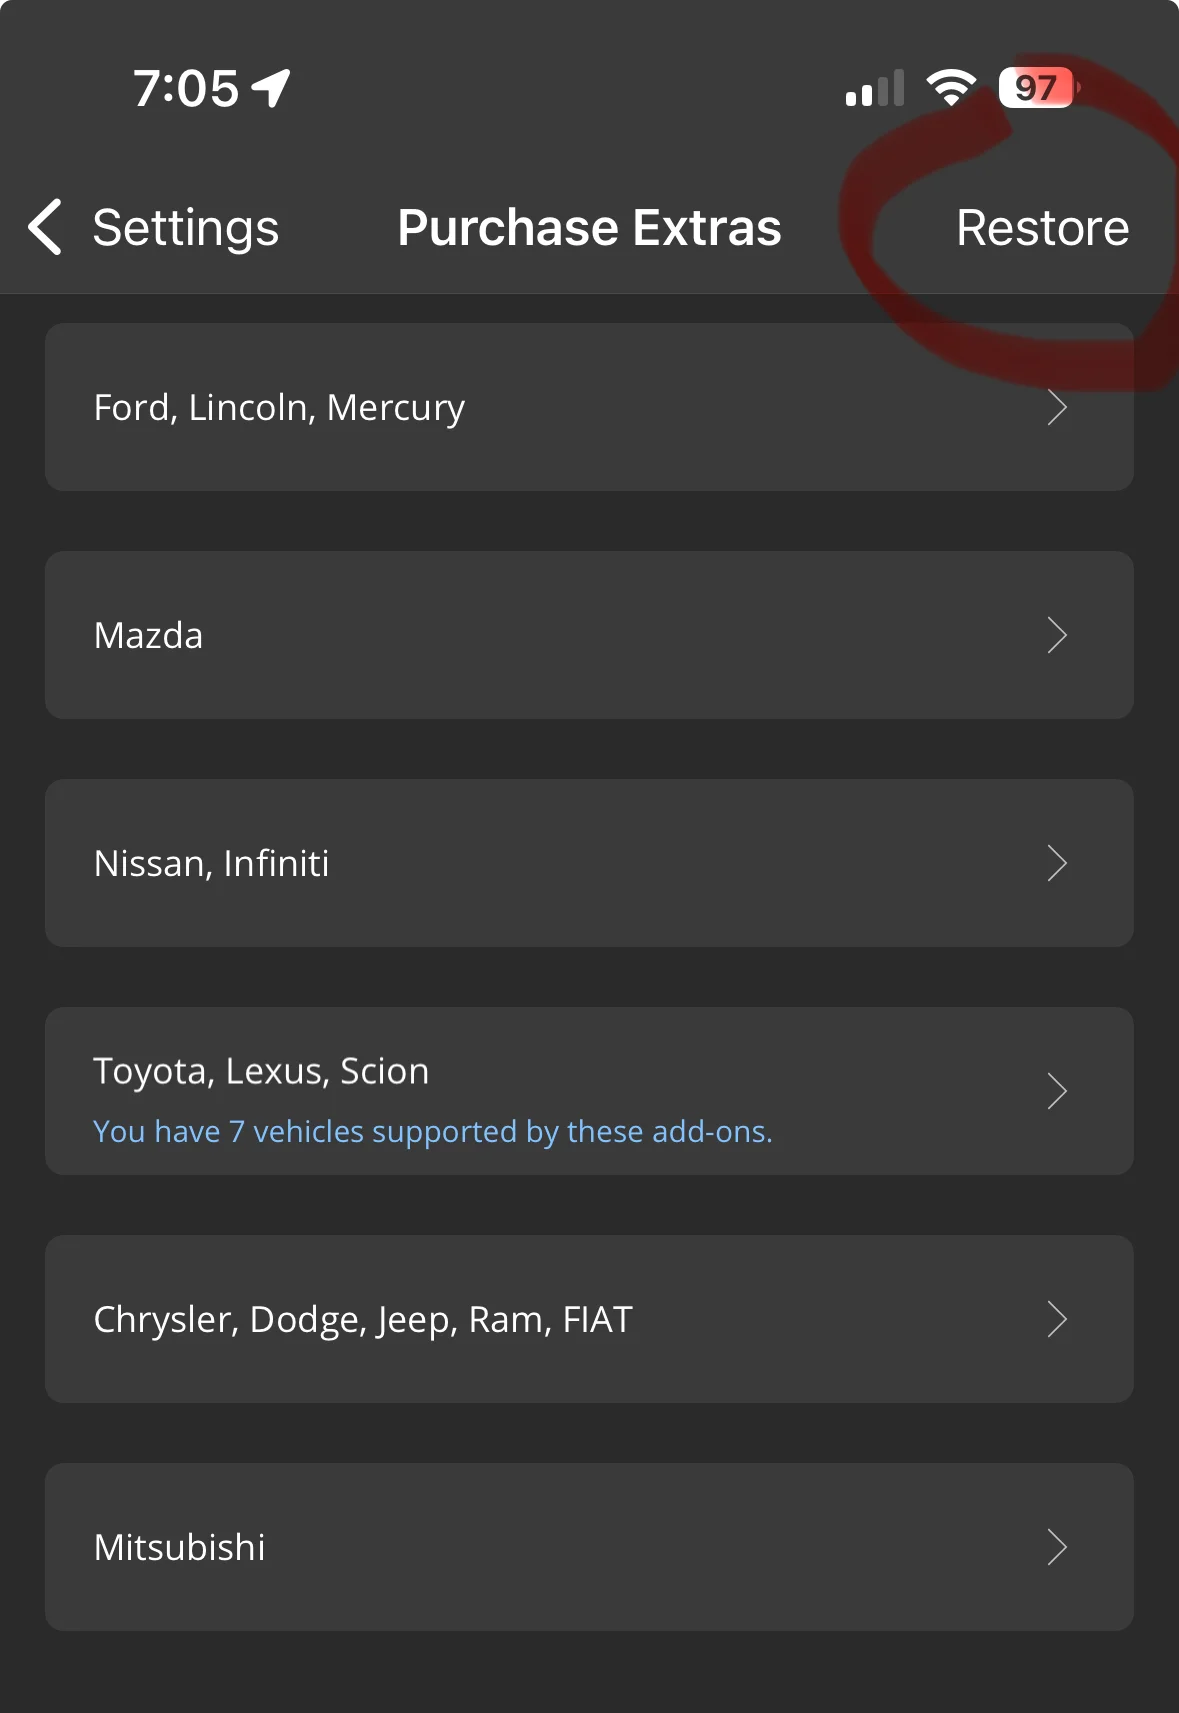Tap the Wi-Fi status icon
Screen dimensions: 1179x1713
(x=951, y=88)
